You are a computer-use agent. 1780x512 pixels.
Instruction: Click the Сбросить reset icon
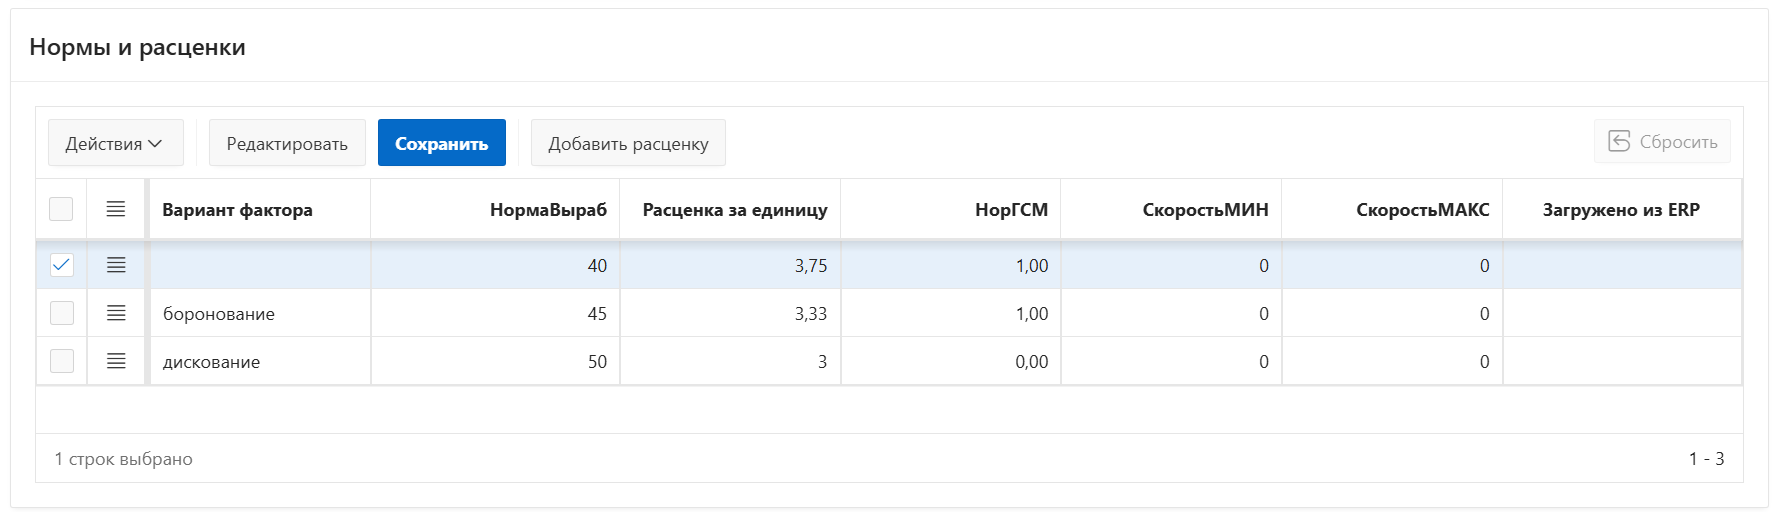(1619, 142)
